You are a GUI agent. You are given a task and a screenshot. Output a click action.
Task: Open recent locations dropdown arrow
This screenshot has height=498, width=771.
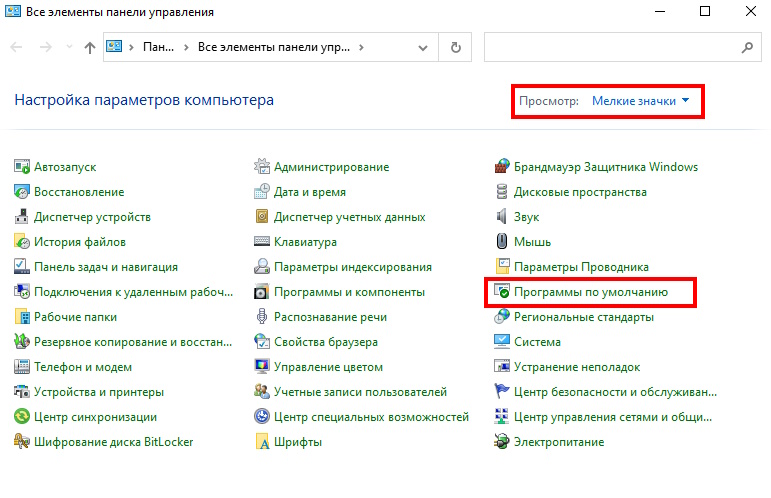tap(69, 47)
